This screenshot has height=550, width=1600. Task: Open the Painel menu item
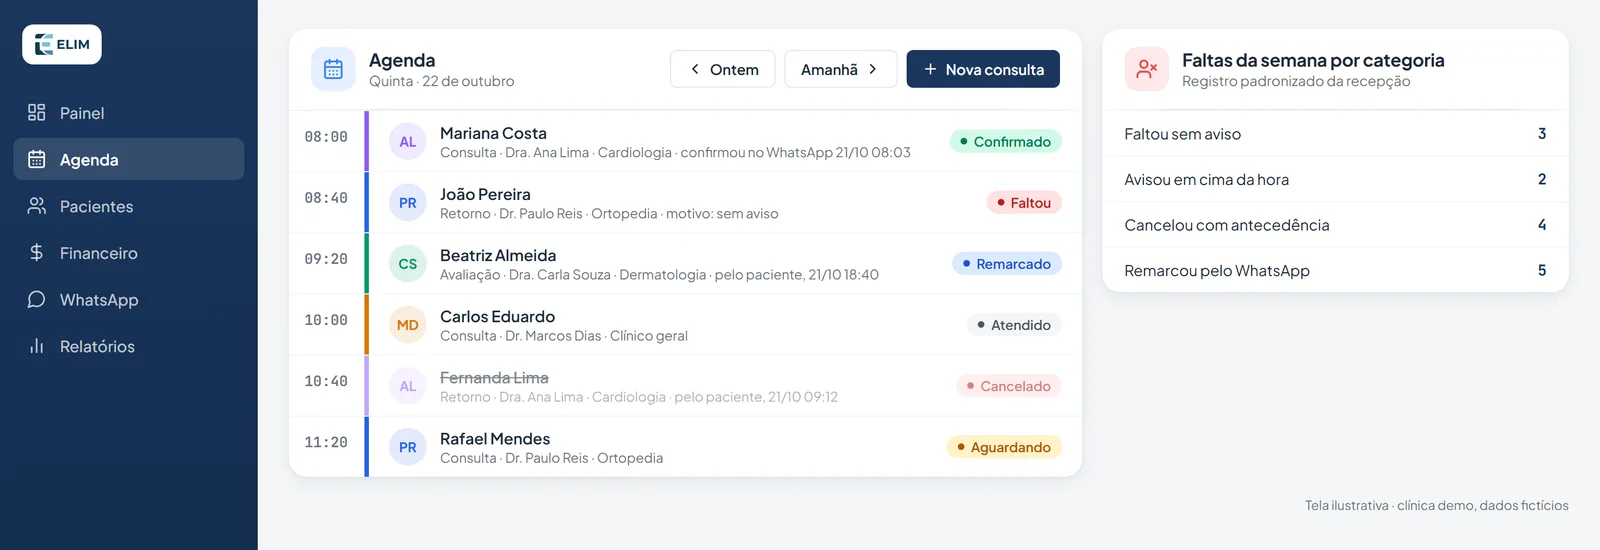(129, 113)
